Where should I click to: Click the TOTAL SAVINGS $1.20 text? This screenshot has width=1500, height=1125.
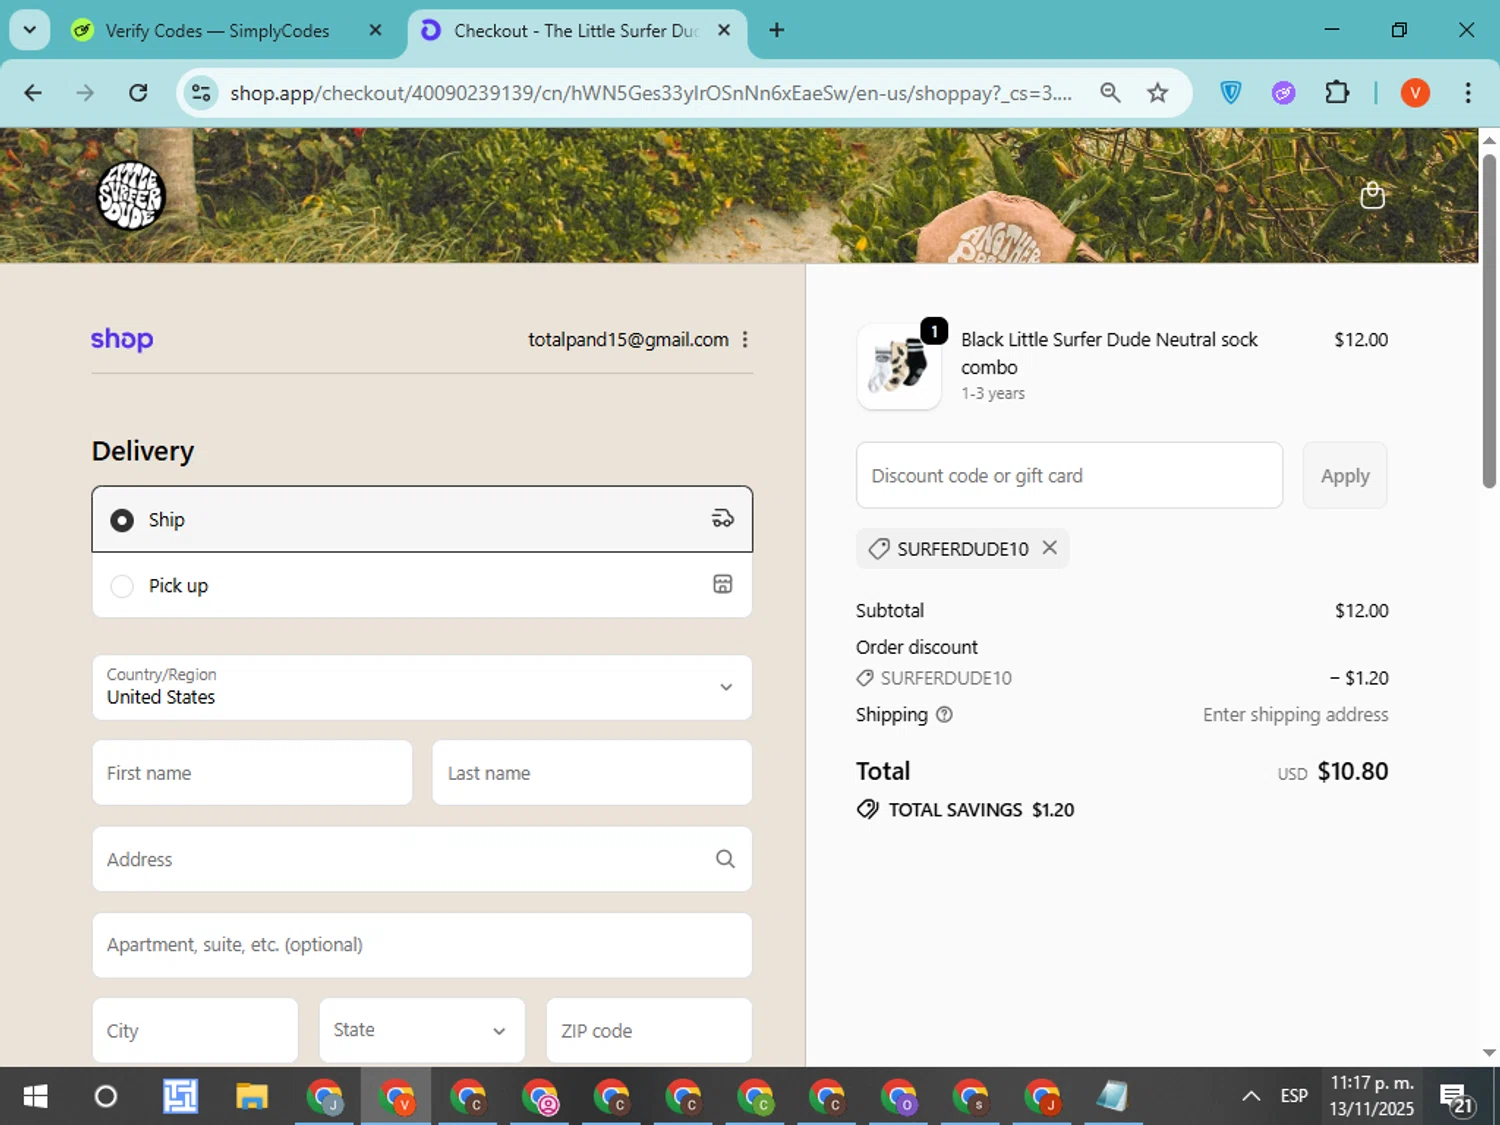pos(981,810)
